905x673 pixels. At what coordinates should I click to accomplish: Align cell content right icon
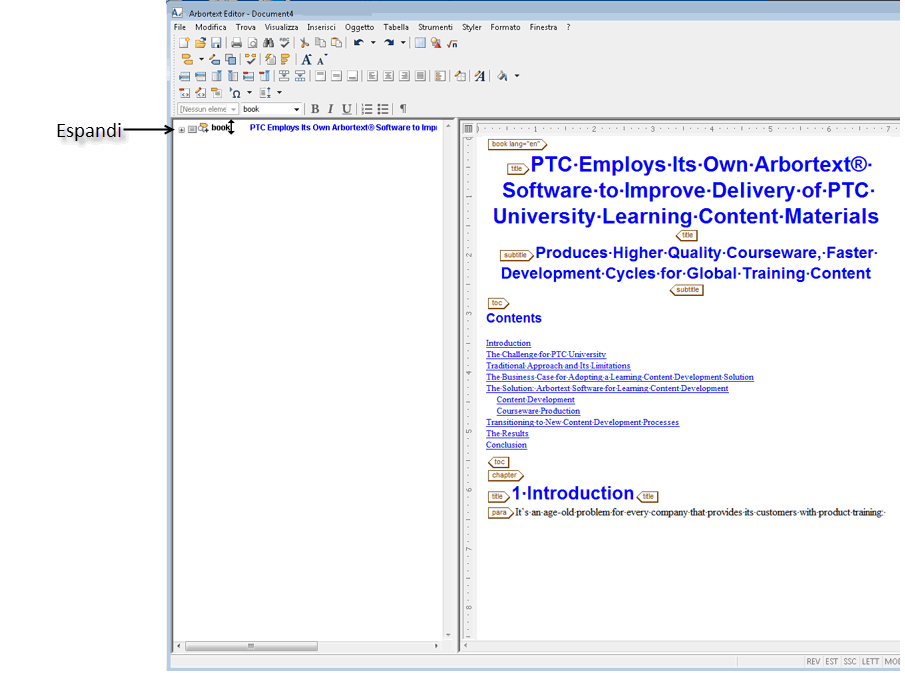pyautogui.click(x=405, y=76)
